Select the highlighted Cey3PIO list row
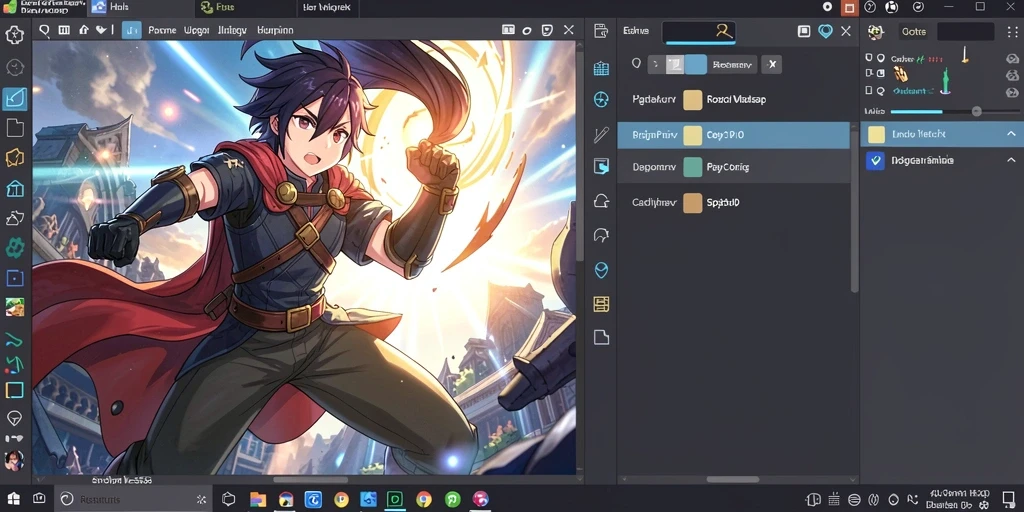Viewport: 1024px width, 512px height. pos(733,135)
